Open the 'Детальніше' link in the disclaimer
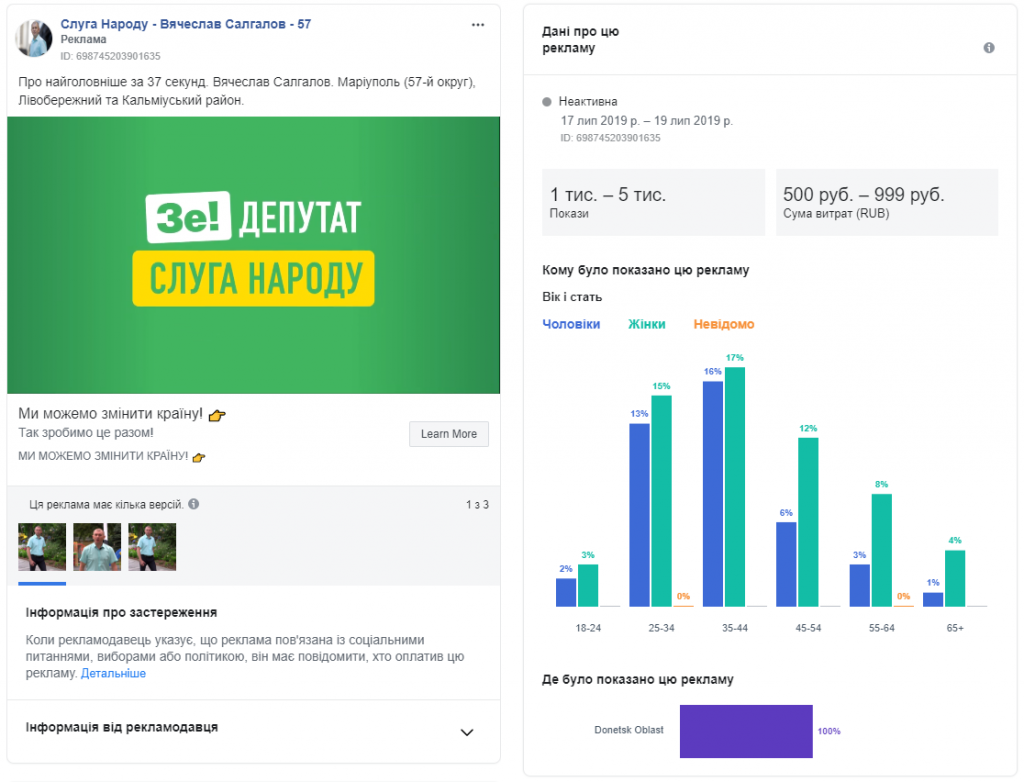This screenshot has width=1024, height=782. tap(113, 674)
